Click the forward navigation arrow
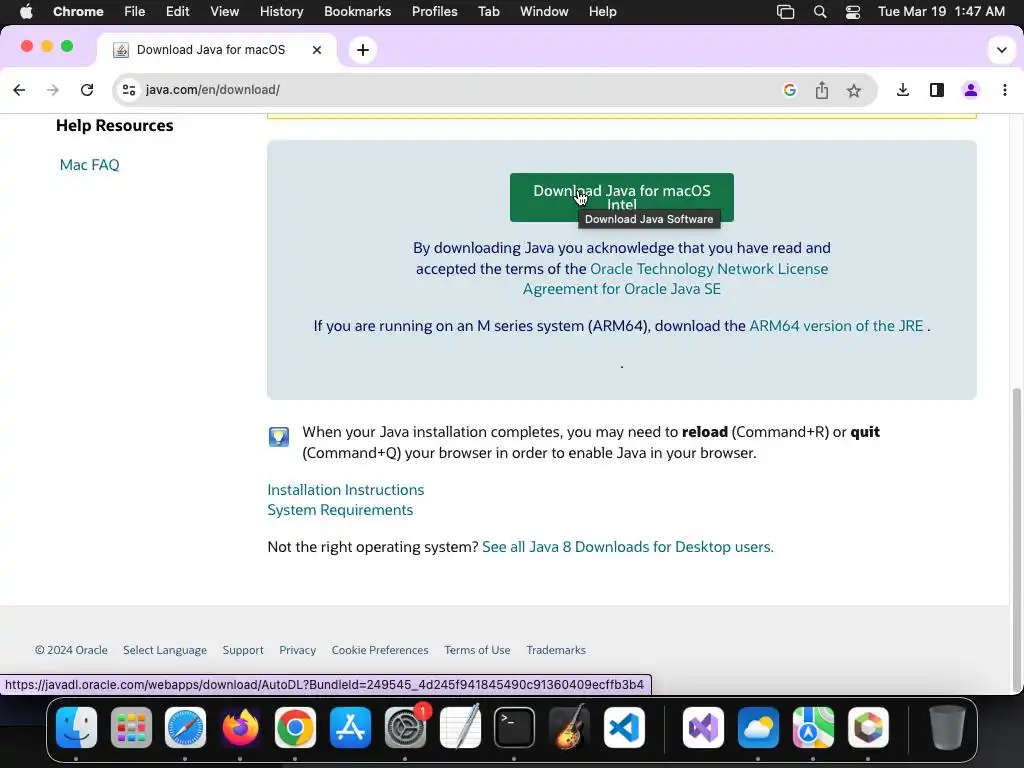Screen dimensions: 1024x768 (x=53, y=90)
